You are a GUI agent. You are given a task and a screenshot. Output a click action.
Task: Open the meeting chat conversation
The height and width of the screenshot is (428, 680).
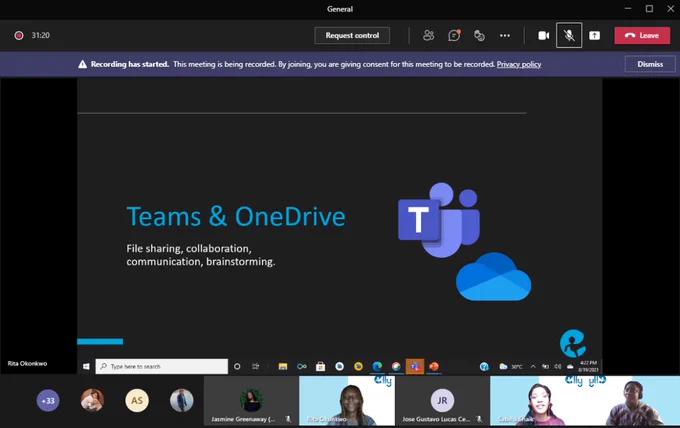454,36
